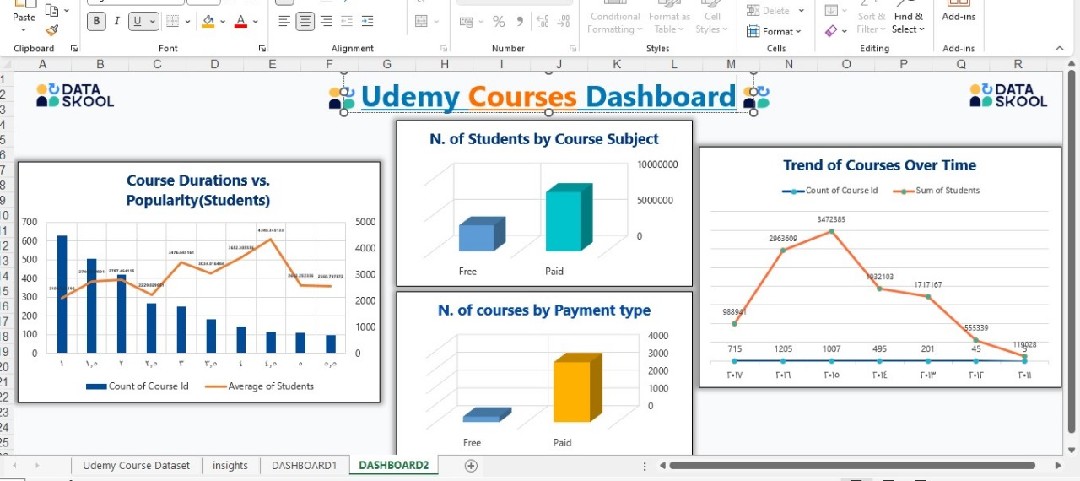
Task: Click 'Average of Students' legend entry
Action: 260,386
